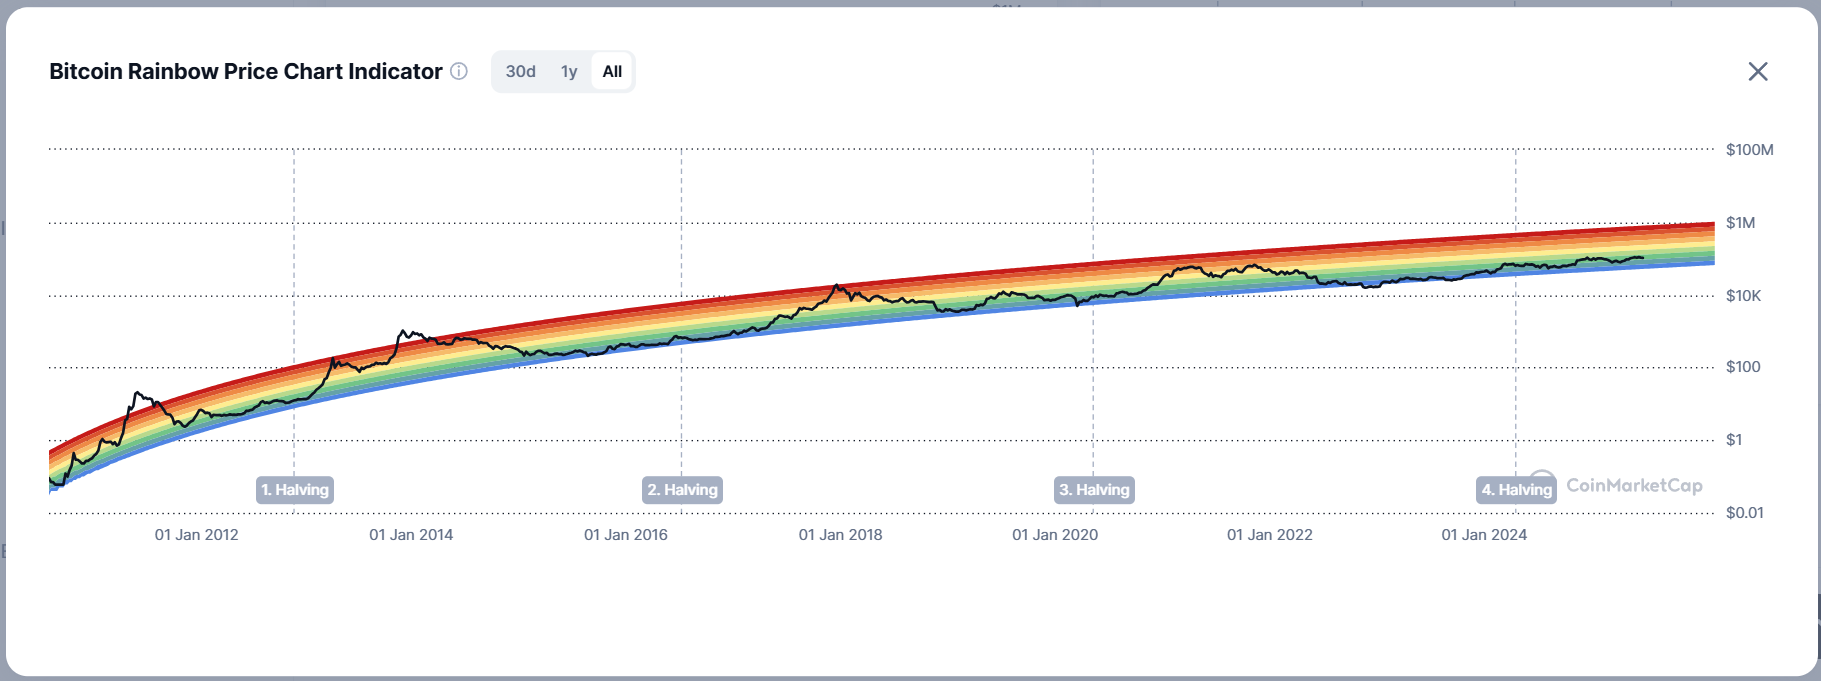Click the $1 y-axis label
The width and height of the screenshot is (1821, 681).
click(1734, 440)
